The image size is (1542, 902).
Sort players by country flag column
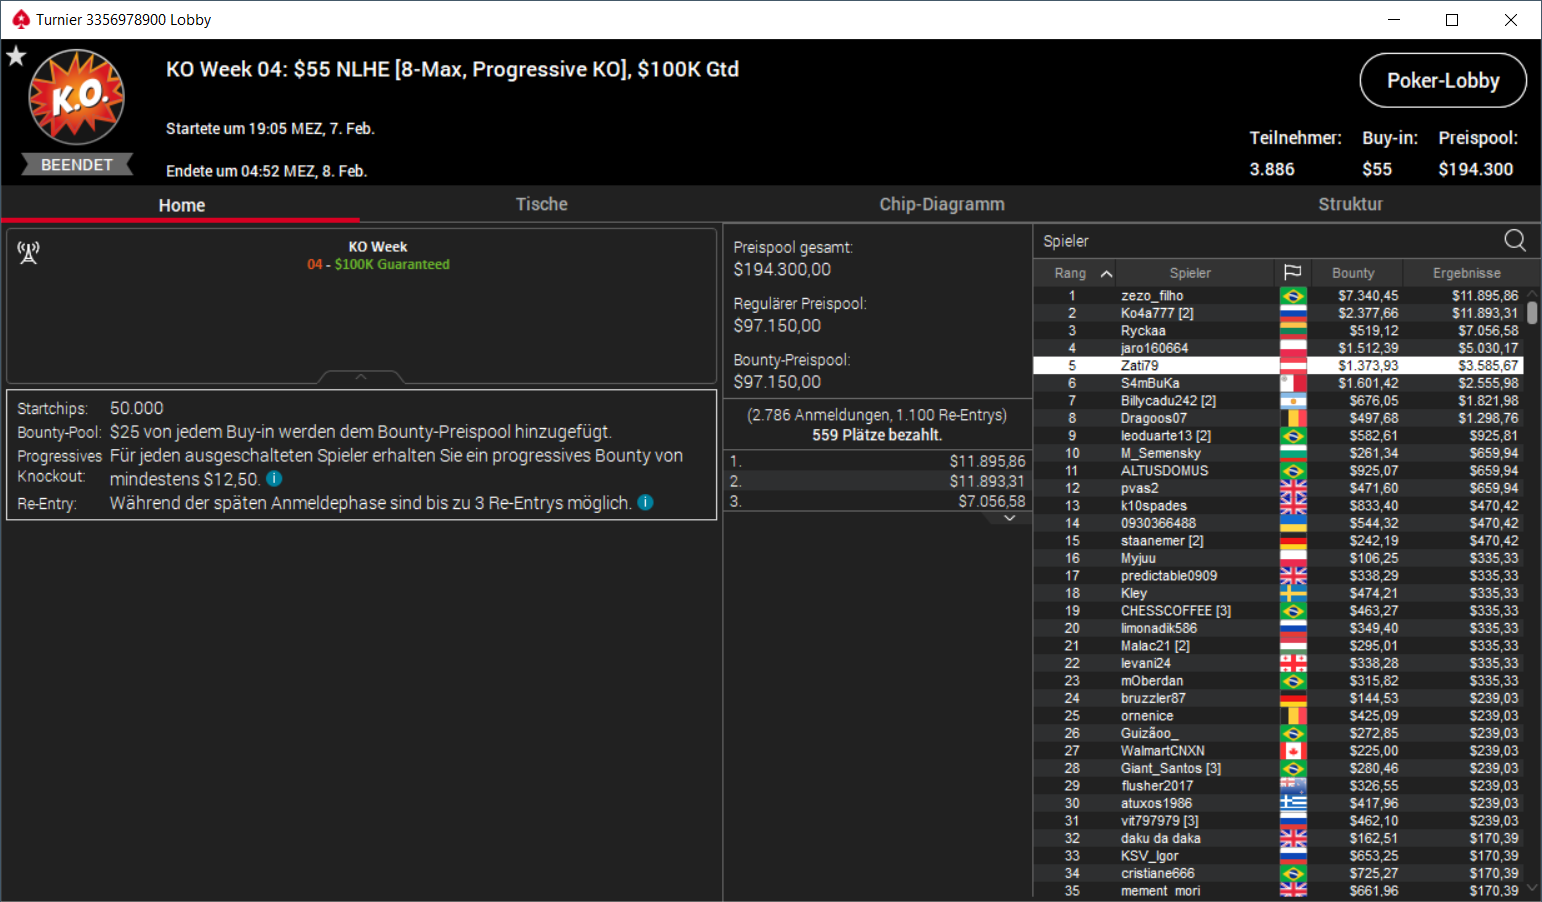pyautogui.click(x=1292, y=272)
